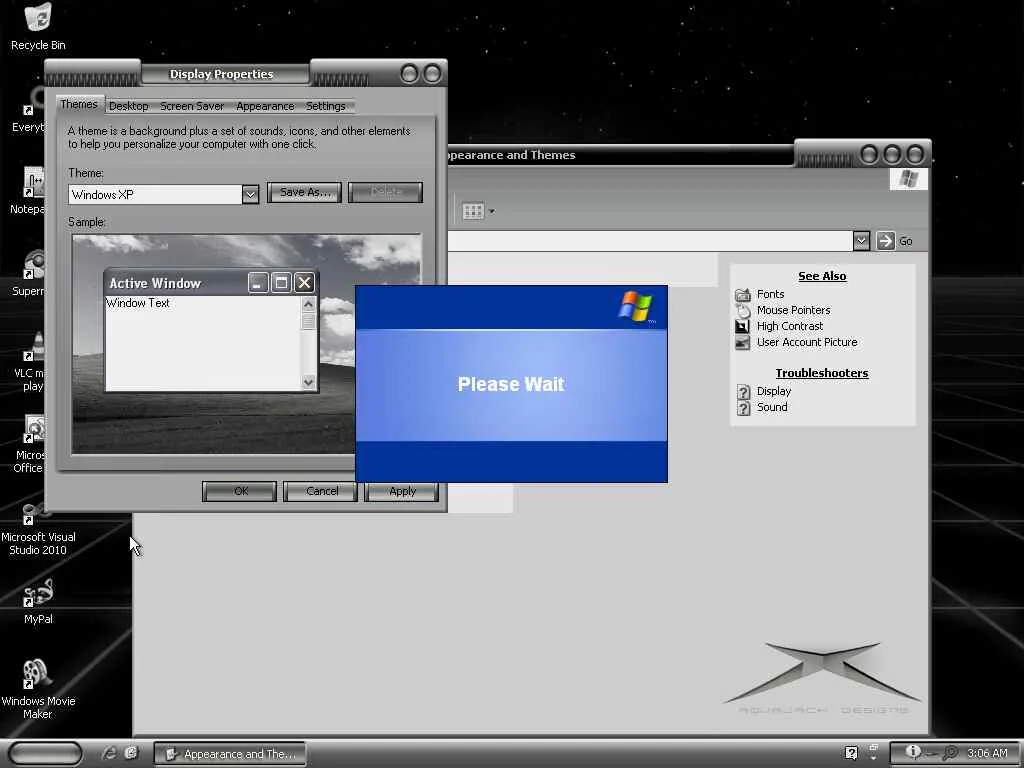
Task: Click the High Contrast icon in See Also
Action: [x=743, y=326]
